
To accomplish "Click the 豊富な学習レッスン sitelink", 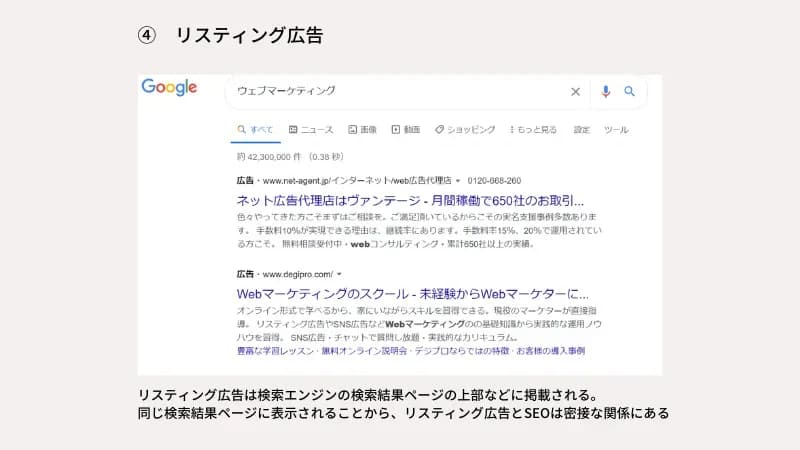I will pyautogui.click(x=275, y=351).
